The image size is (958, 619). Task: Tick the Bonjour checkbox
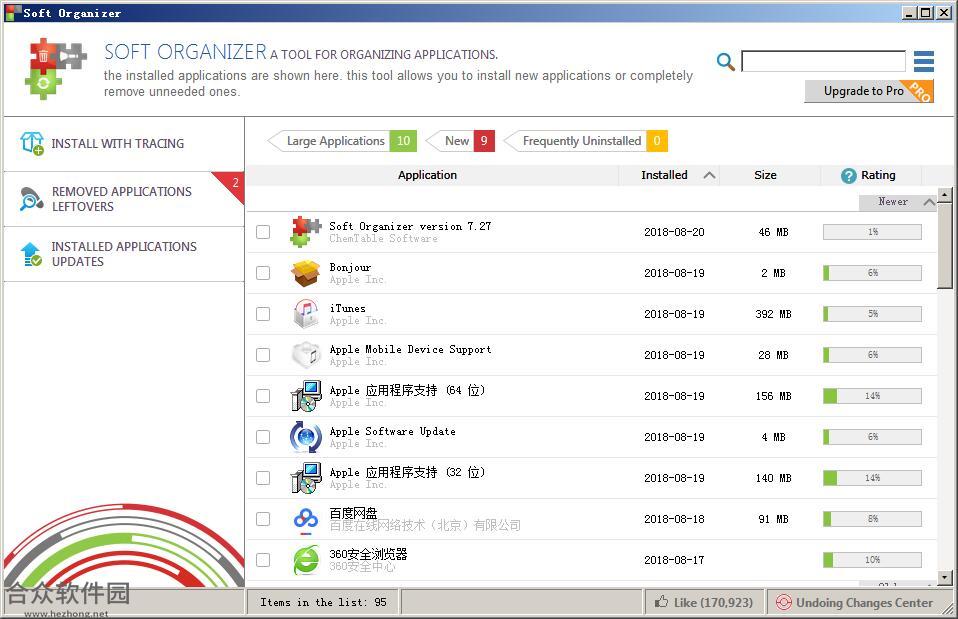point(263,273)
